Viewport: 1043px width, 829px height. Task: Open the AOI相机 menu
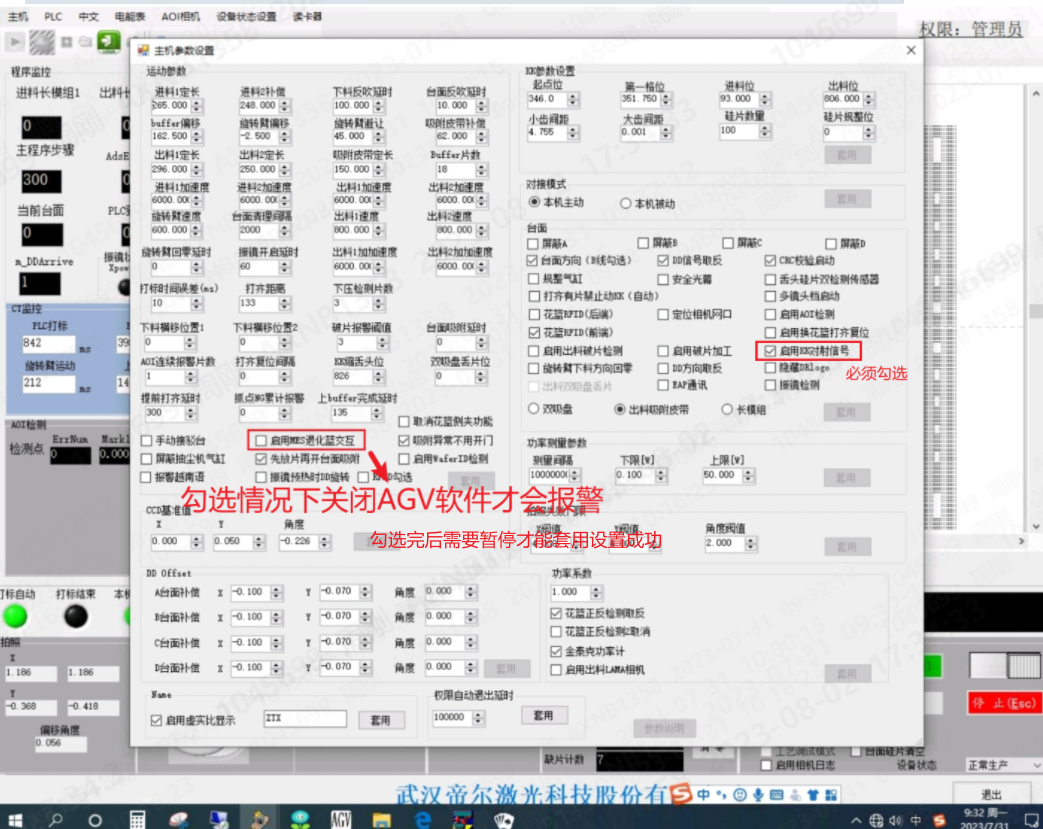tap(180, 16)
